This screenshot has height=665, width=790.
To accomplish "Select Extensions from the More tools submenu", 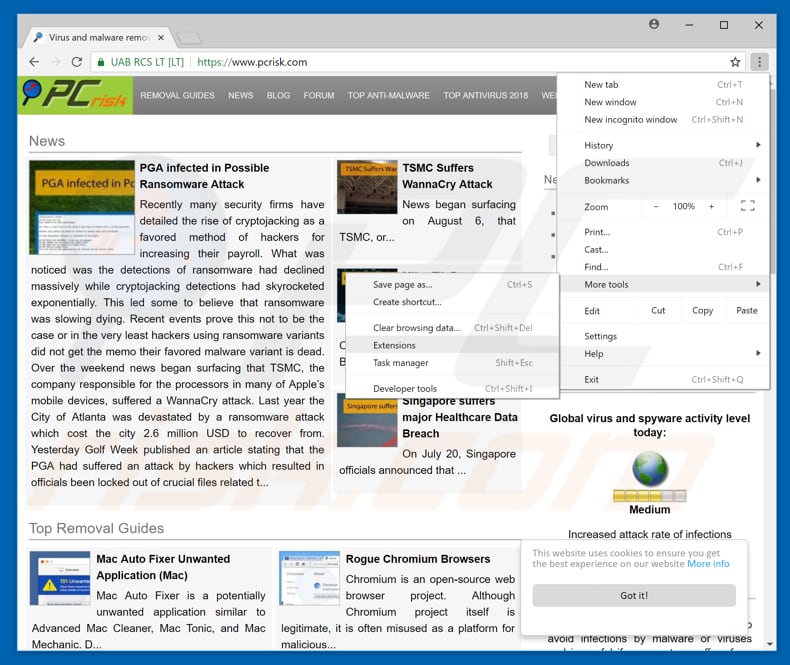I will (394, 345).
